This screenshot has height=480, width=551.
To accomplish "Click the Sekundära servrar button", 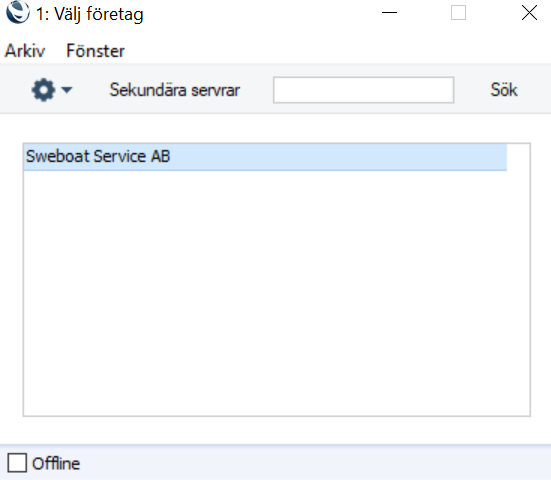I will [x=175, y=90].
